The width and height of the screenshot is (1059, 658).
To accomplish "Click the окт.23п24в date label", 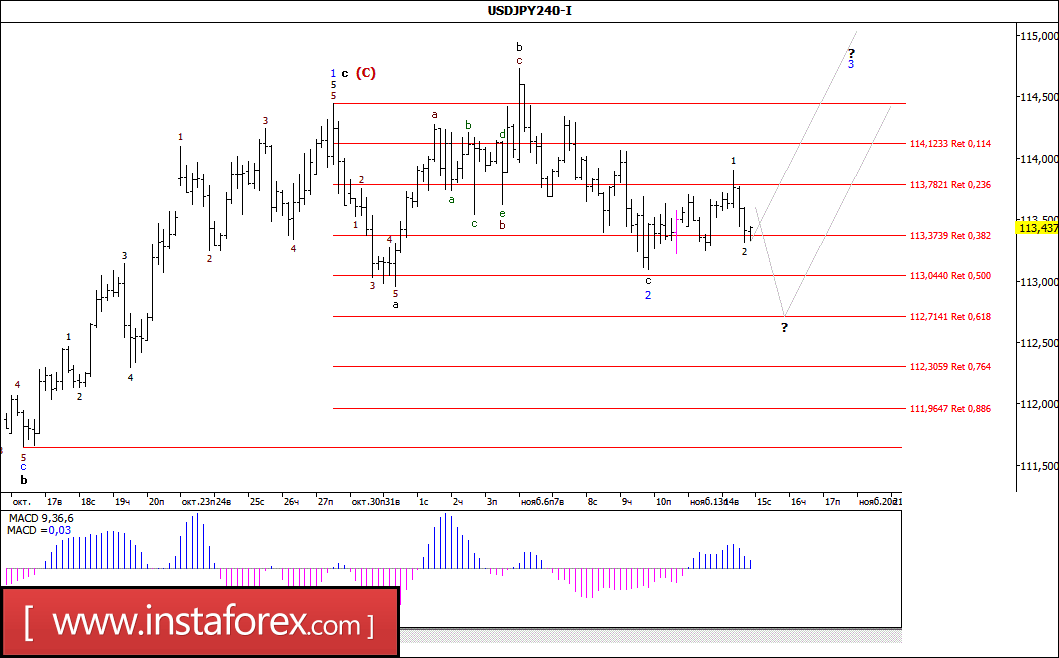I will pos(206,502).
